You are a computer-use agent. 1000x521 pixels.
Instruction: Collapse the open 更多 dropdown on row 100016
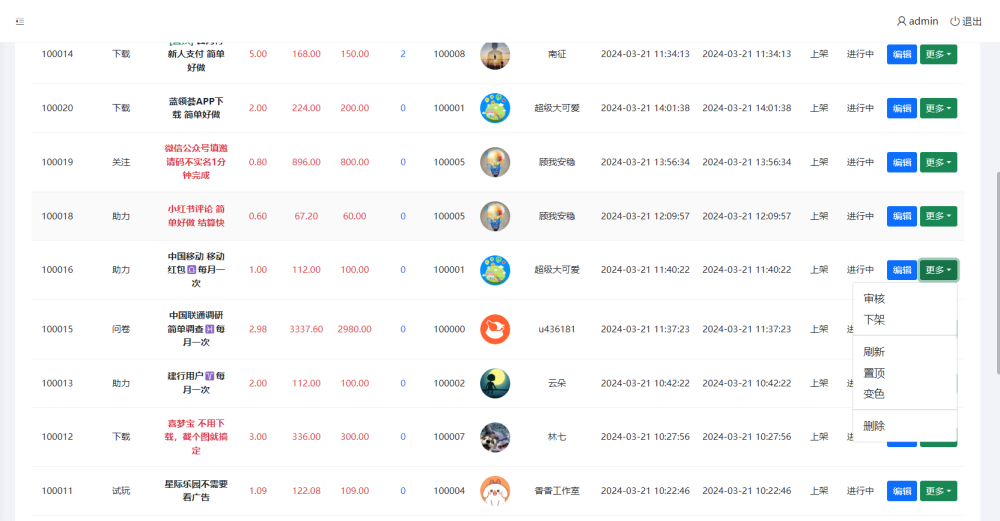coord(938,270)
